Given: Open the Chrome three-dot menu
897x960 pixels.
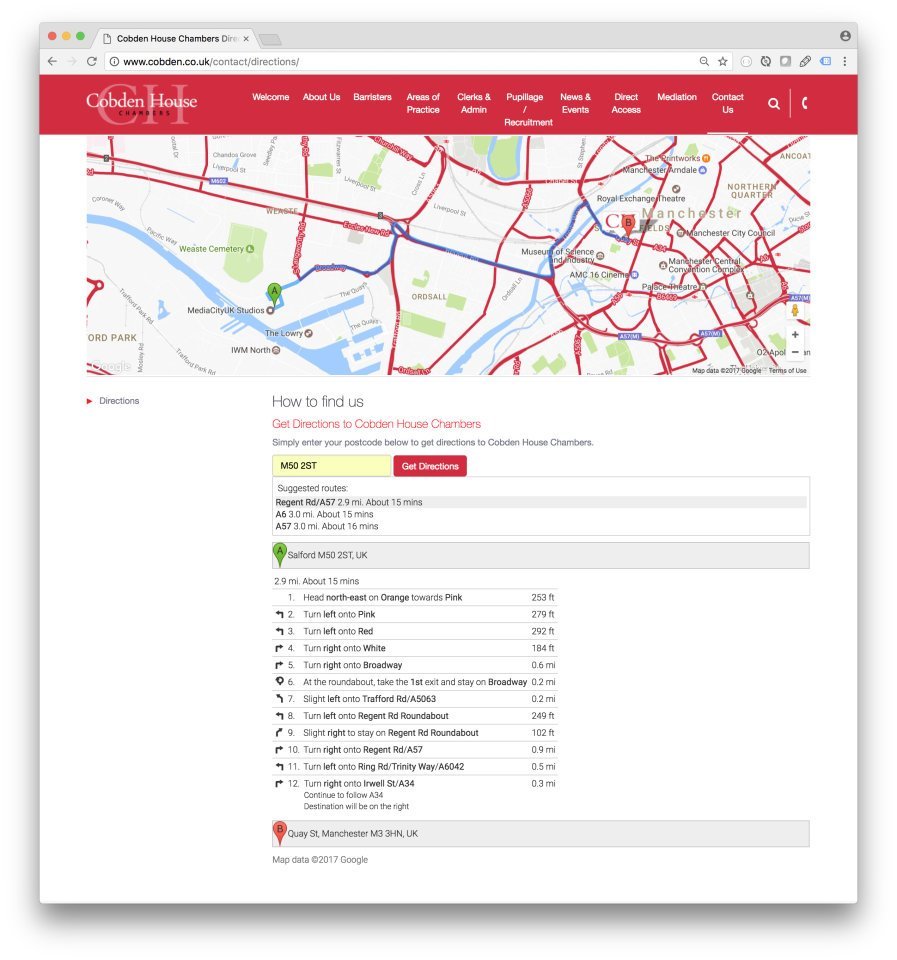Looking at the screenshot, I should [x=845, y=61].
